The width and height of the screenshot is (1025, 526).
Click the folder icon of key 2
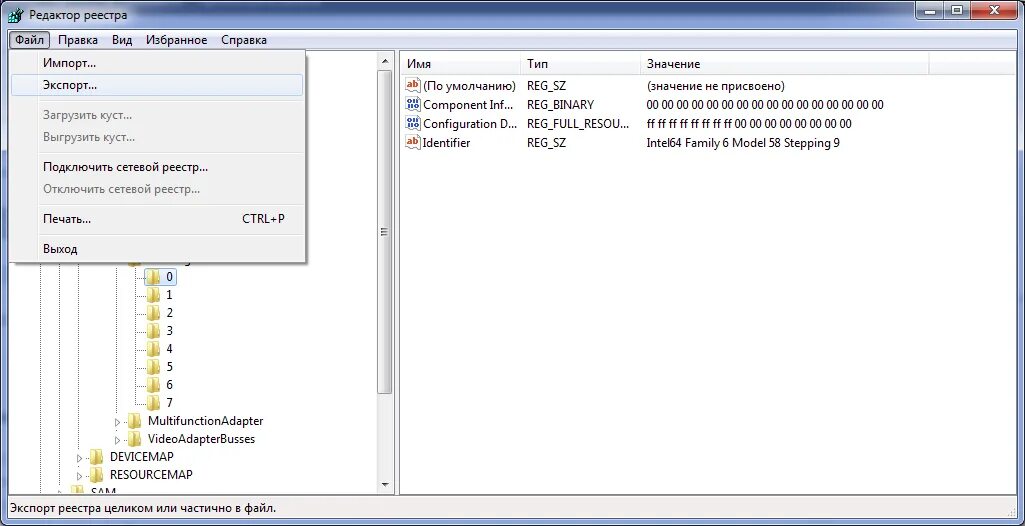(x=152, y=313)
